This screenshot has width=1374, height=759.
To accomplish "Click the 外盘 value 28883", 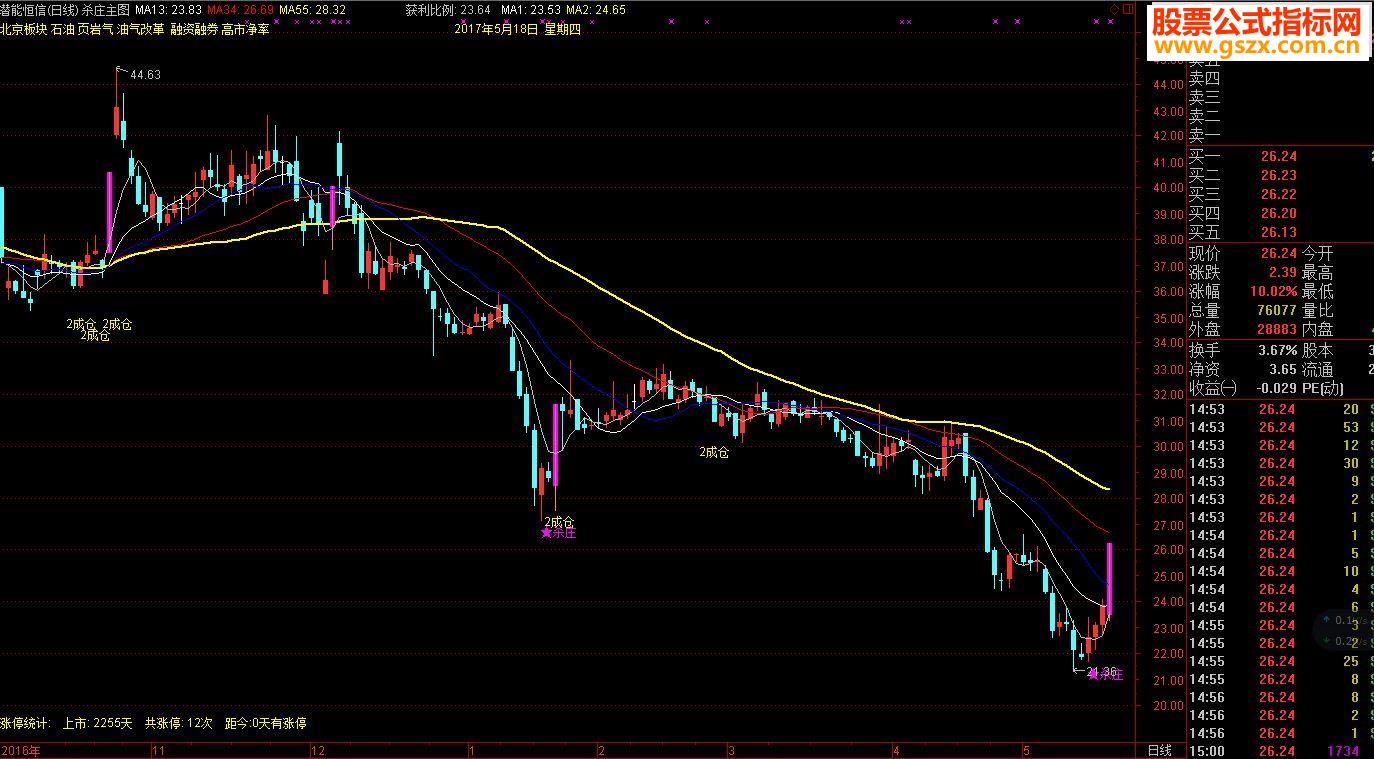I will click(1277, 329).
